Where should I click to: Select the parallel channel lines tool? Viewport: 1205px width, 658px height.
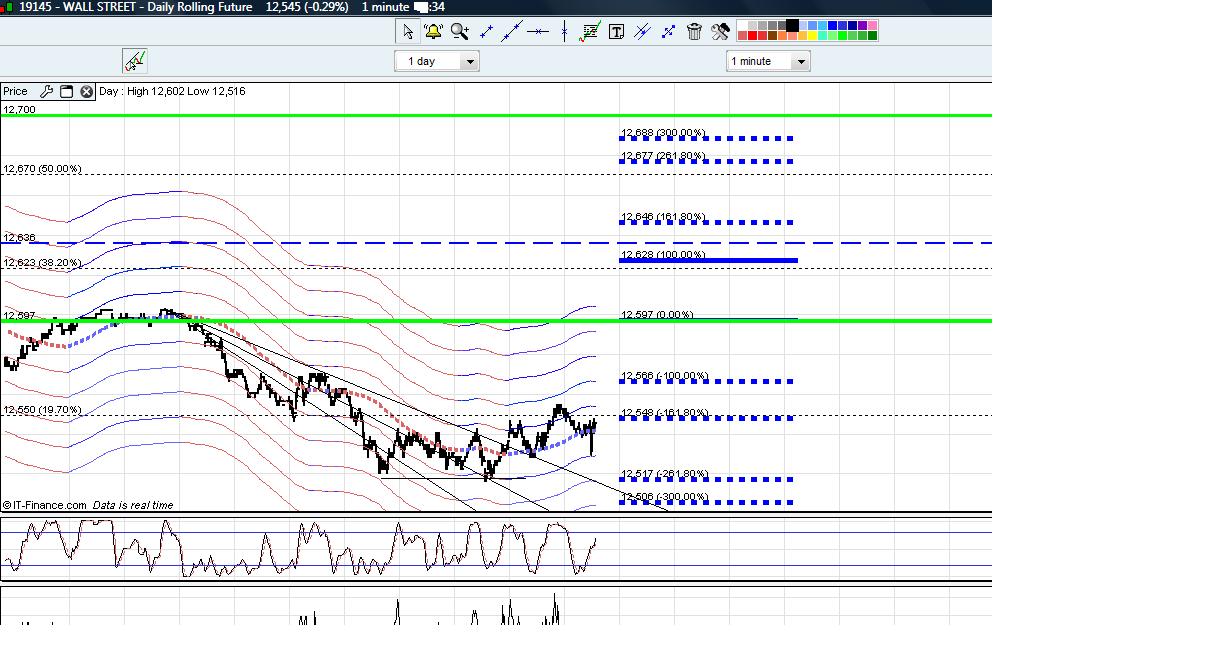tap(642, 32)
